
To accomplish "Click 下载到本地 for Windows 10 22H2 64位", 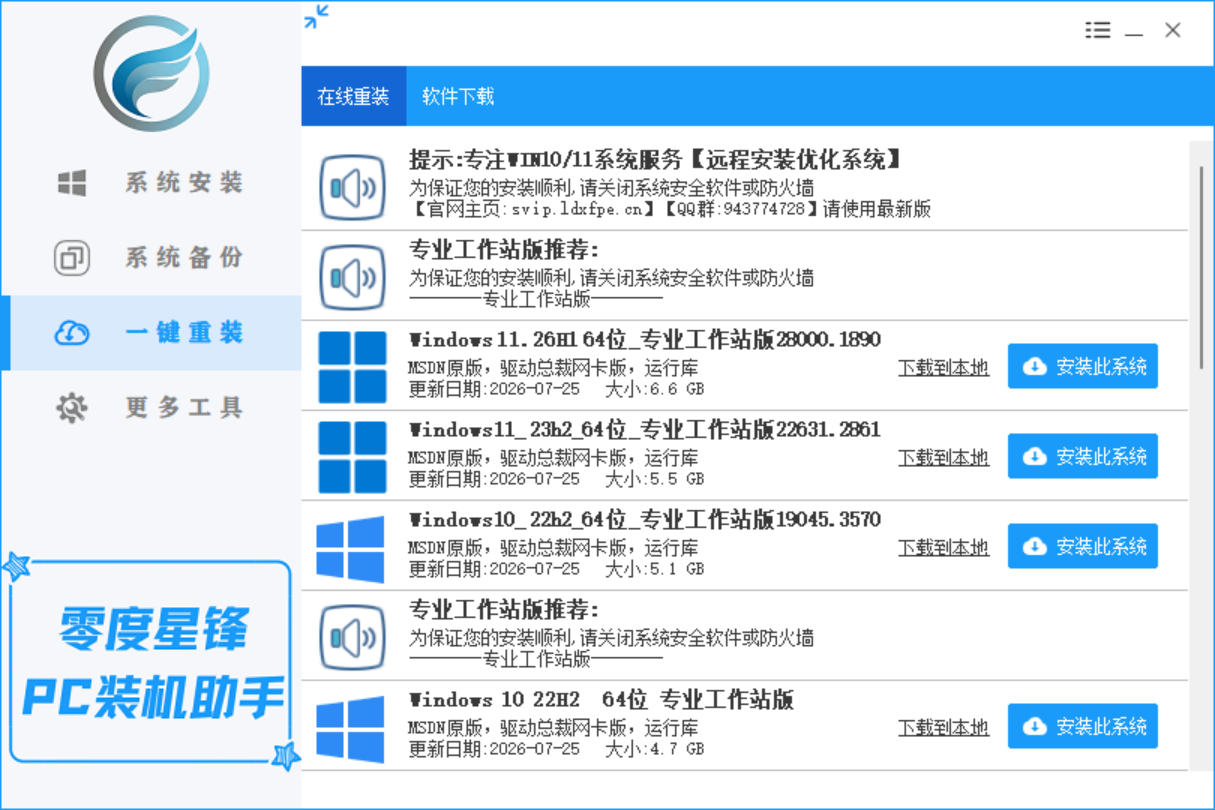I will click(x=943, y=727).
